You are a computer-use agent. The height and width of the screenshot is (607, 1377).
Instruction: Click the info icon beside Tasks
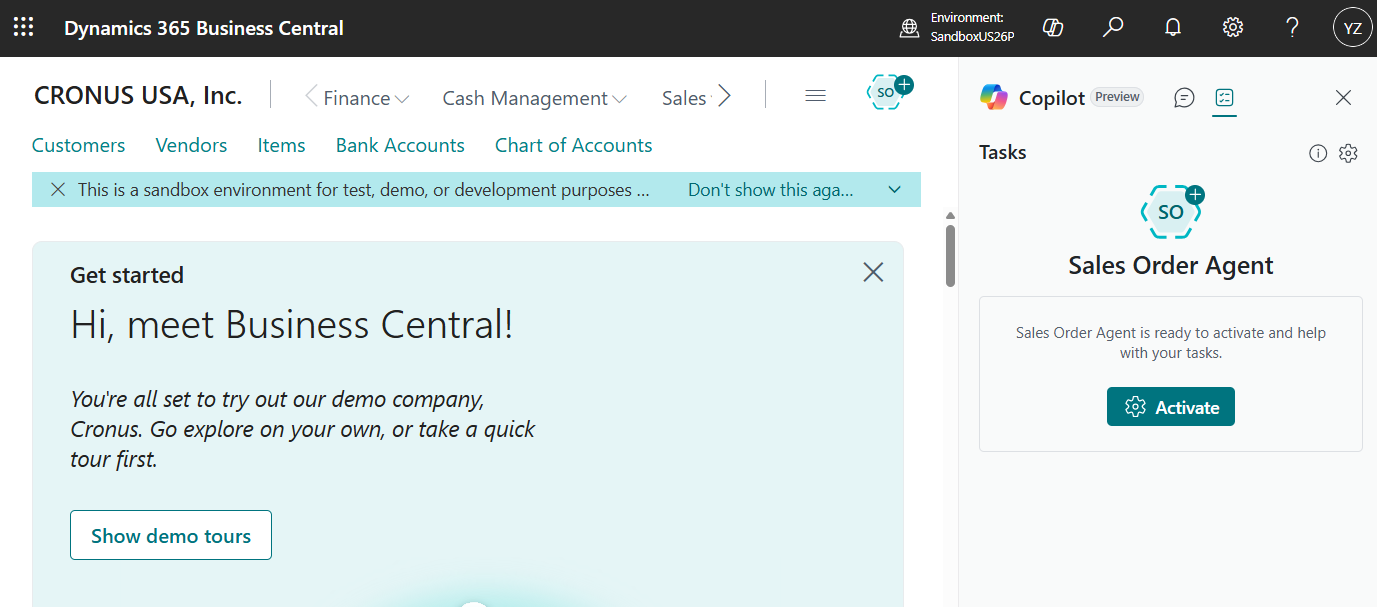(x=1317, y=153)
